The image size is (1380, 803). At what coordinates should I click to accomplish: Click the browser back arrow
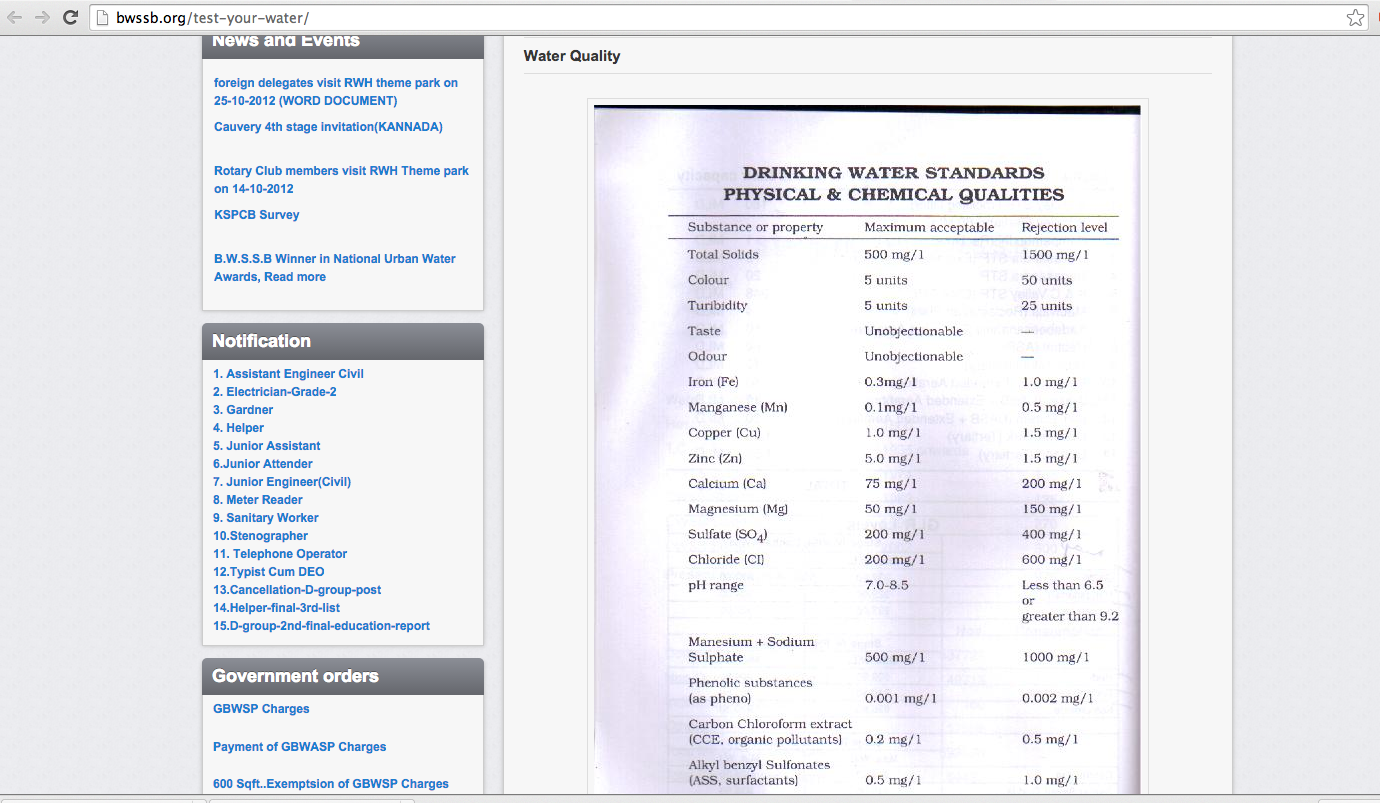[15, 18]
